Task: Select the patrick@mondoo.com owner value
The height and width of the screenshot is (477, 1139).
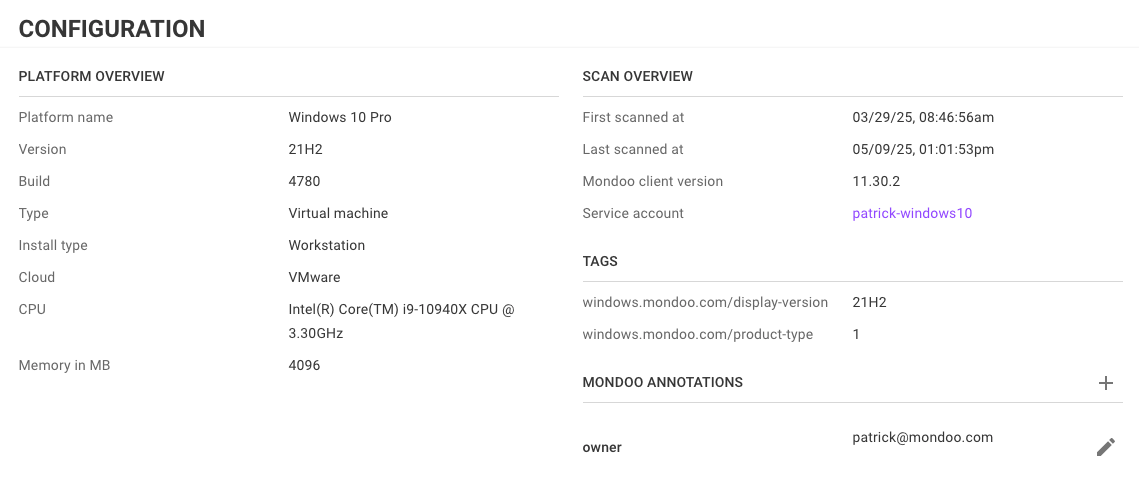Action: click(x=922, y=437)
